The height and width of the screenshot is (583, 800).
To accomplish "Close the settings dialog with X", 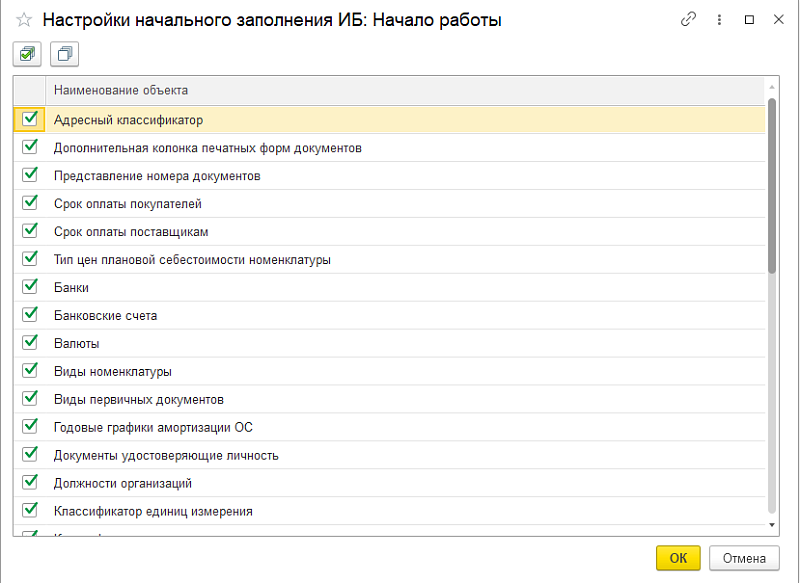I will coord(778,20).
